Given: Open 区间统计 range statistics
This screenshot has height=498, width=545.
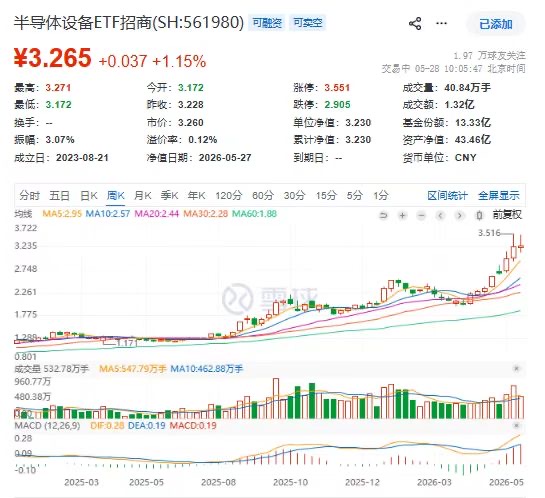Looking at the screenshot, I should click(447, 195).
